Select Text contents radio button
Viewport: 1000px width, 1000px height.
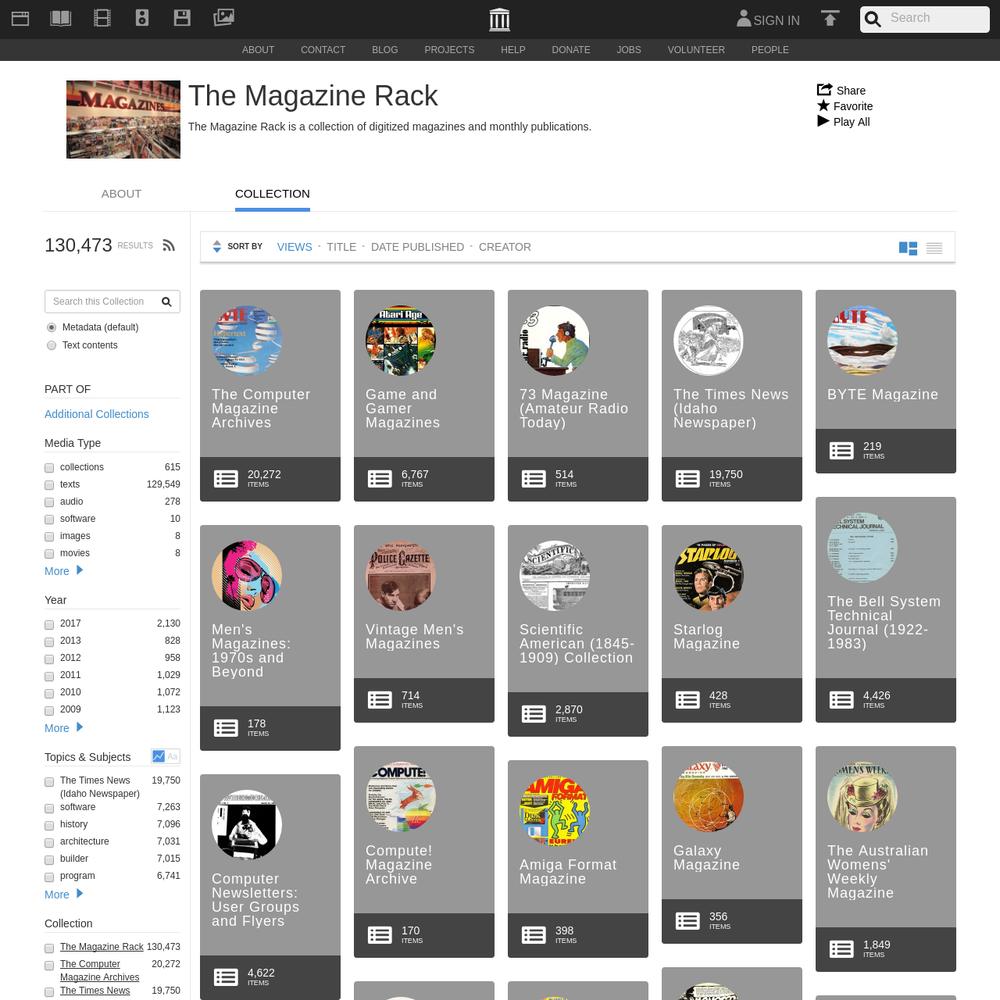[x=52, y=346]
